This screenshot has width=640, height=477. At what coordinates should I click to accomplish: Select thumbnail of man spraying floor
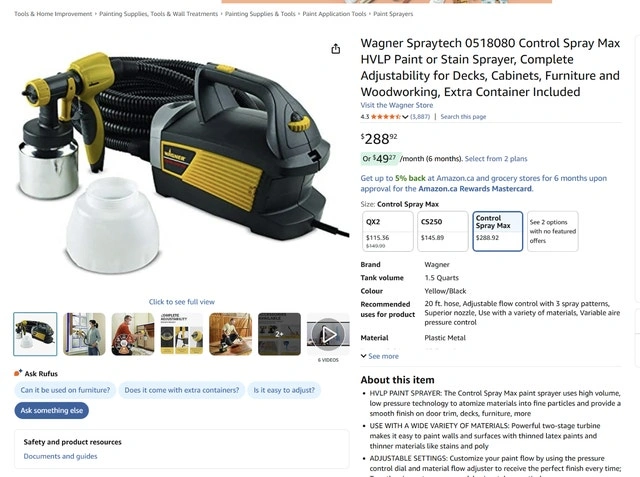[x=231, y=334]
